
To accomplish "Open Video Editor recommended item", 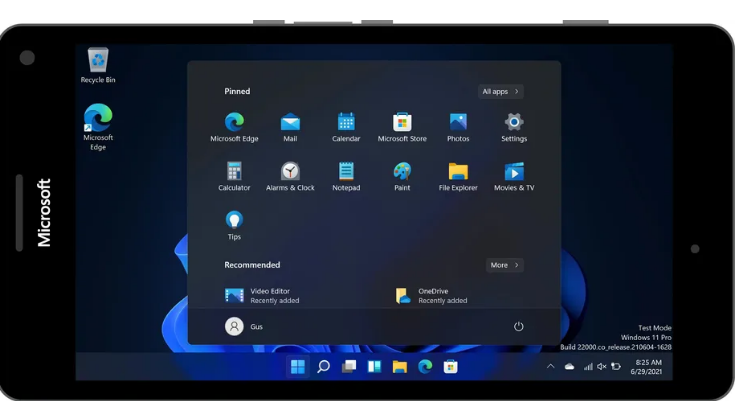I will pyautogui.click(x=262, y=296).
